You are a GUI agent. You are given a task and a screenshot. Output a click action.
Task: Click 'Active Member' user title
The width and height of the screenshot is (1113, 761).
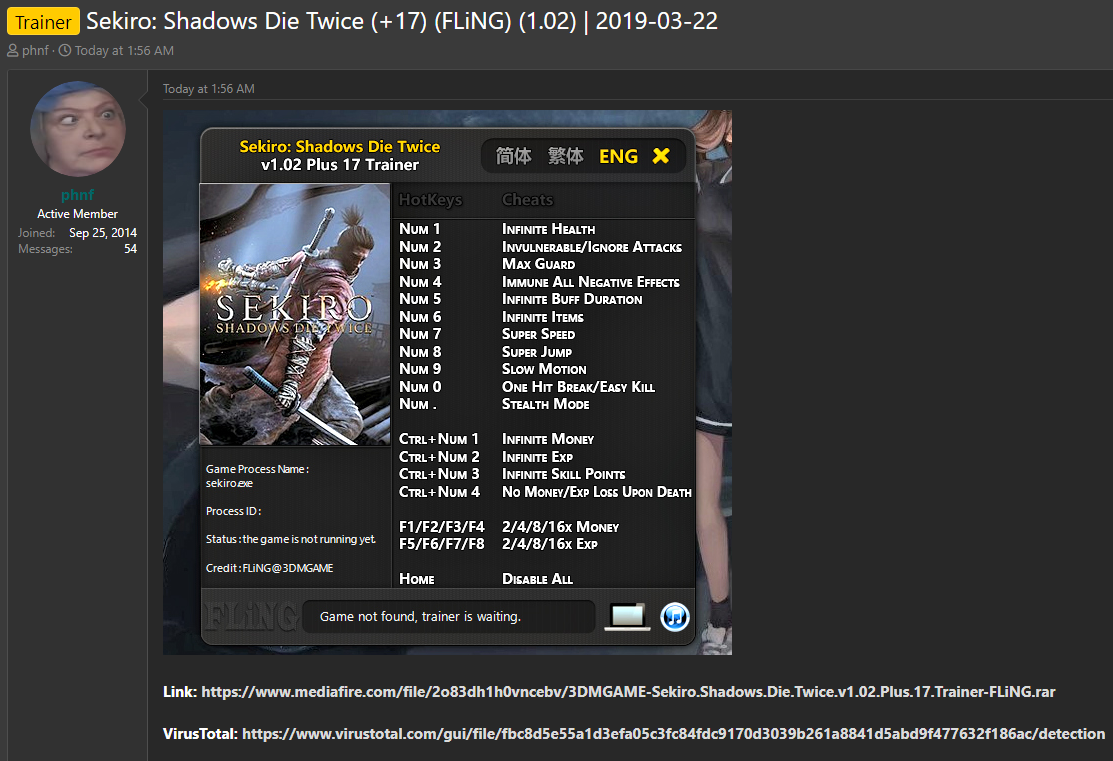(77, 214)
